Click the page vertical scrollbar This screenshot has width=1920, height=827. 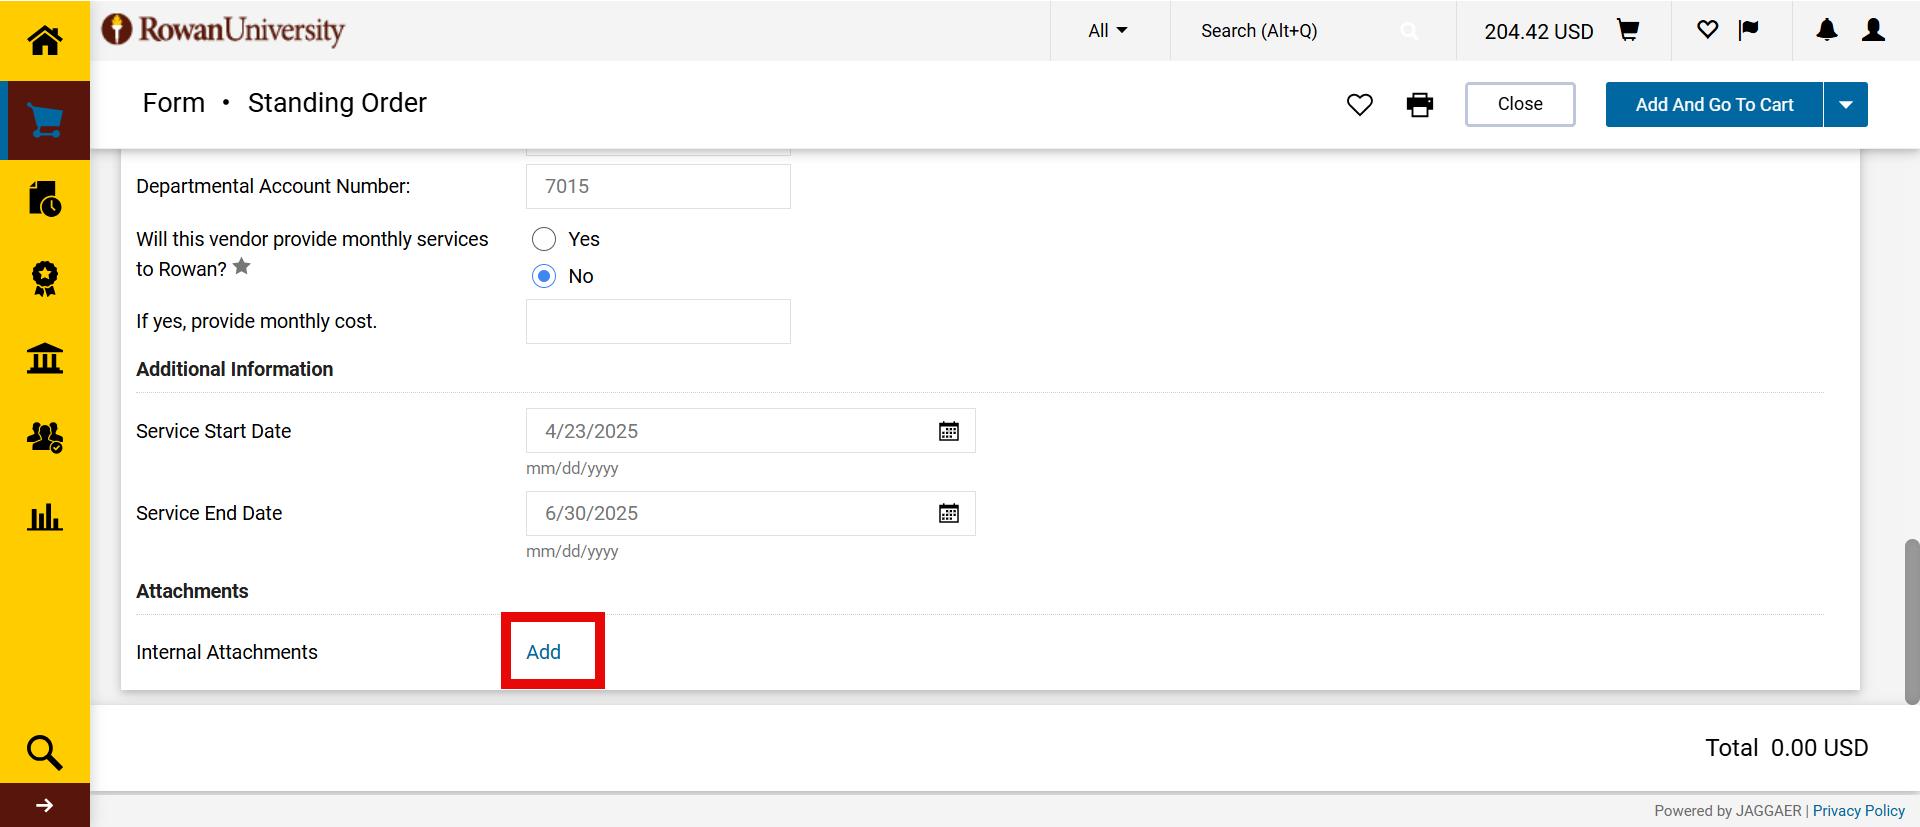tap(1911, 620)
